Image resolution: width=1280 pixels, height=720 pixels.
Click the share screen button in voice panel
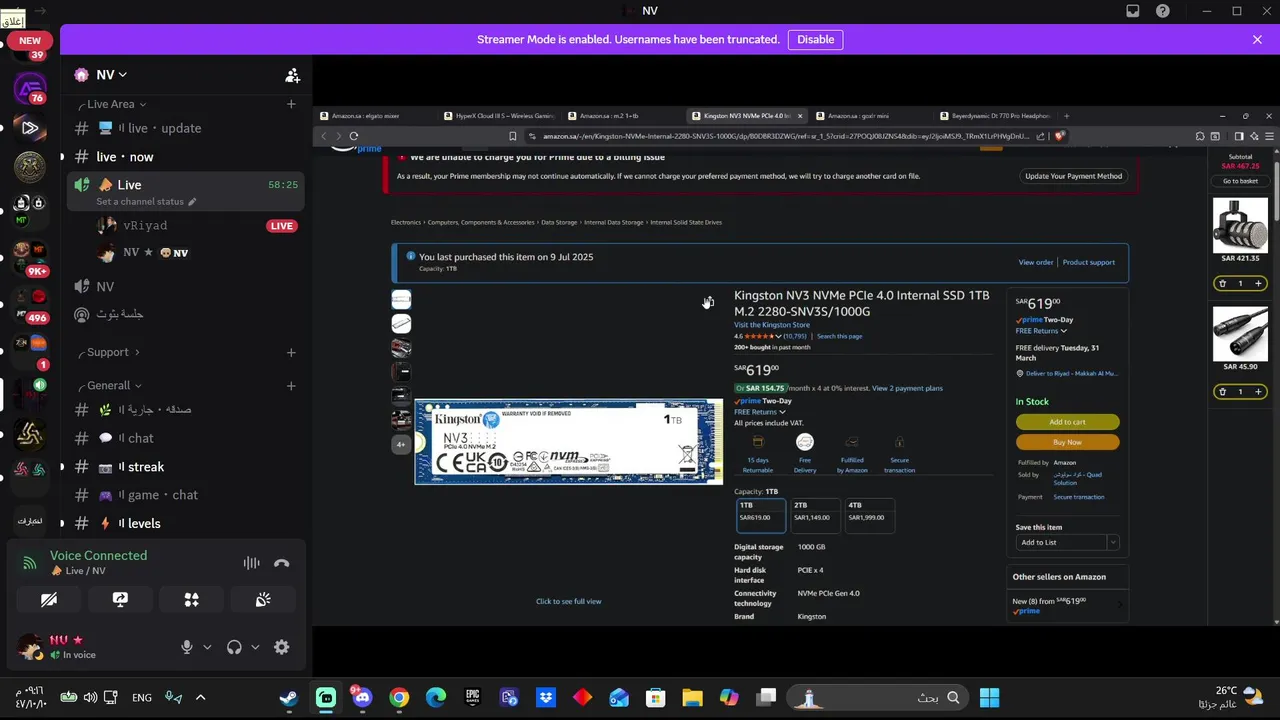click(x=120, y=599)
